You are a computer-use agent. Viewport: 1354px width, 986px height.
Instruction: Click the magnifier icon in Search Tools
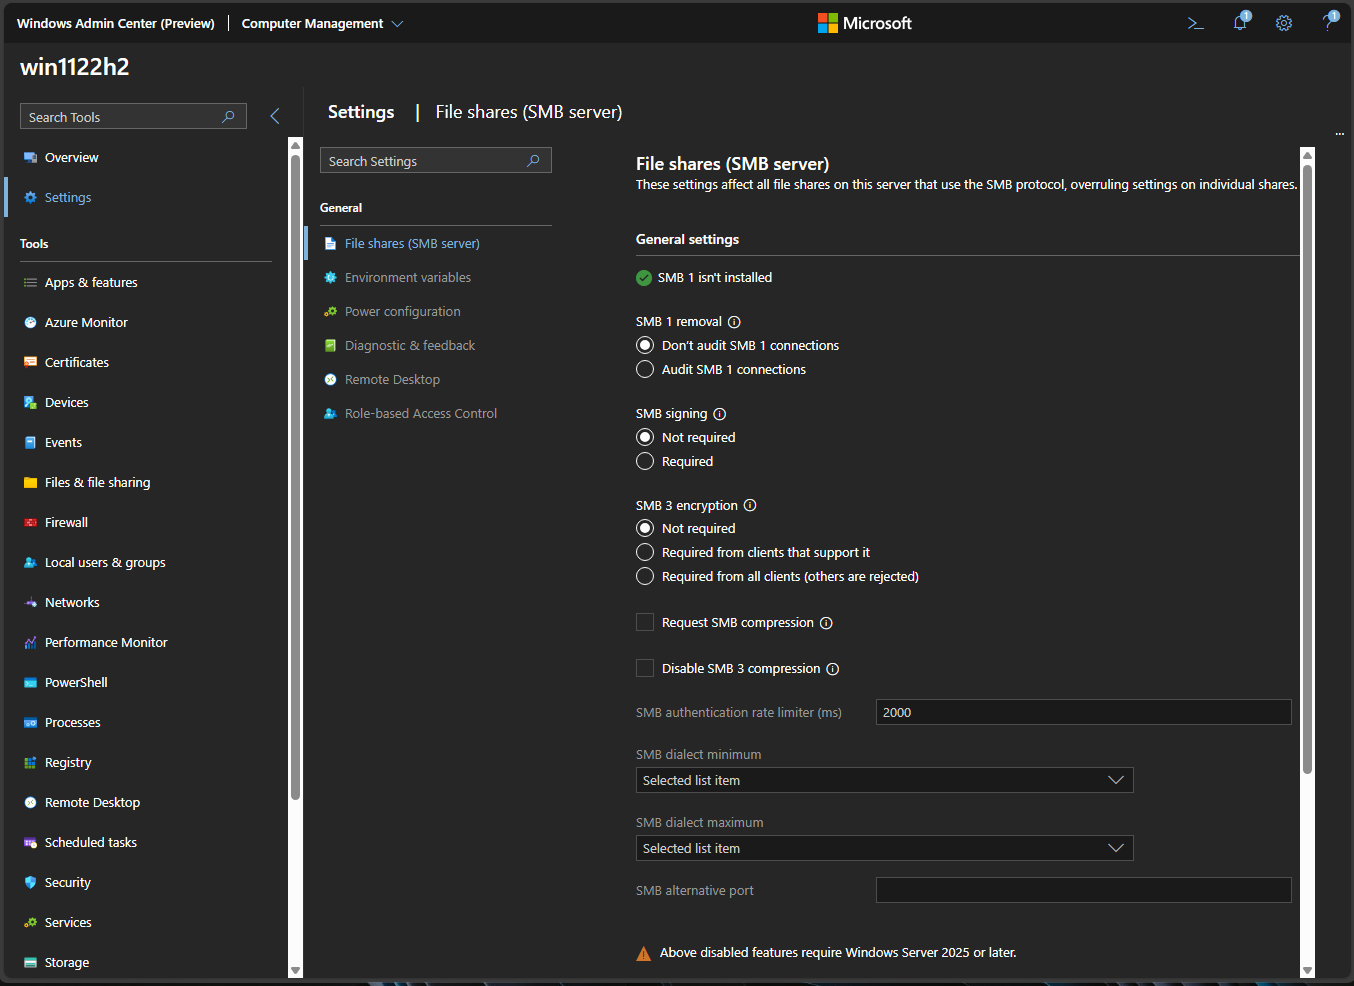(x=228, y=117)
